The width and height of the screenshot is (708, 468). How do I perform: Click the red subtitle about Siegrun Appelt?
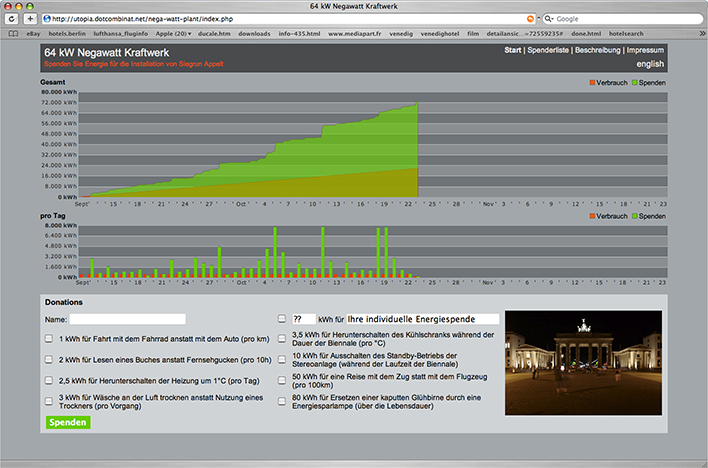[x=134, y=64]
